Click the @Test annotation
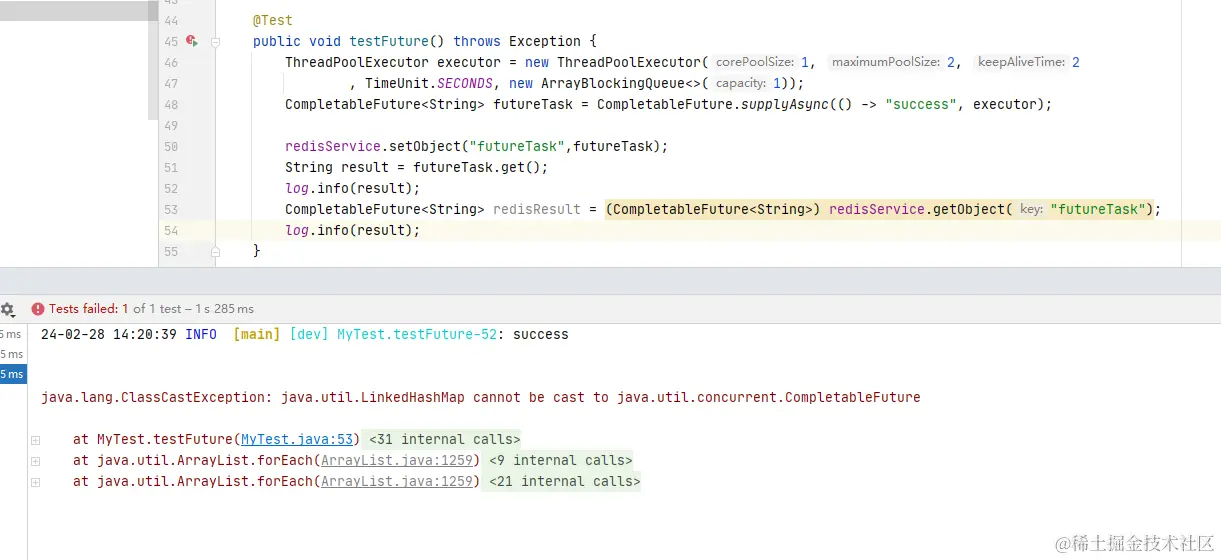The image size is (1221, 560). 273,20
